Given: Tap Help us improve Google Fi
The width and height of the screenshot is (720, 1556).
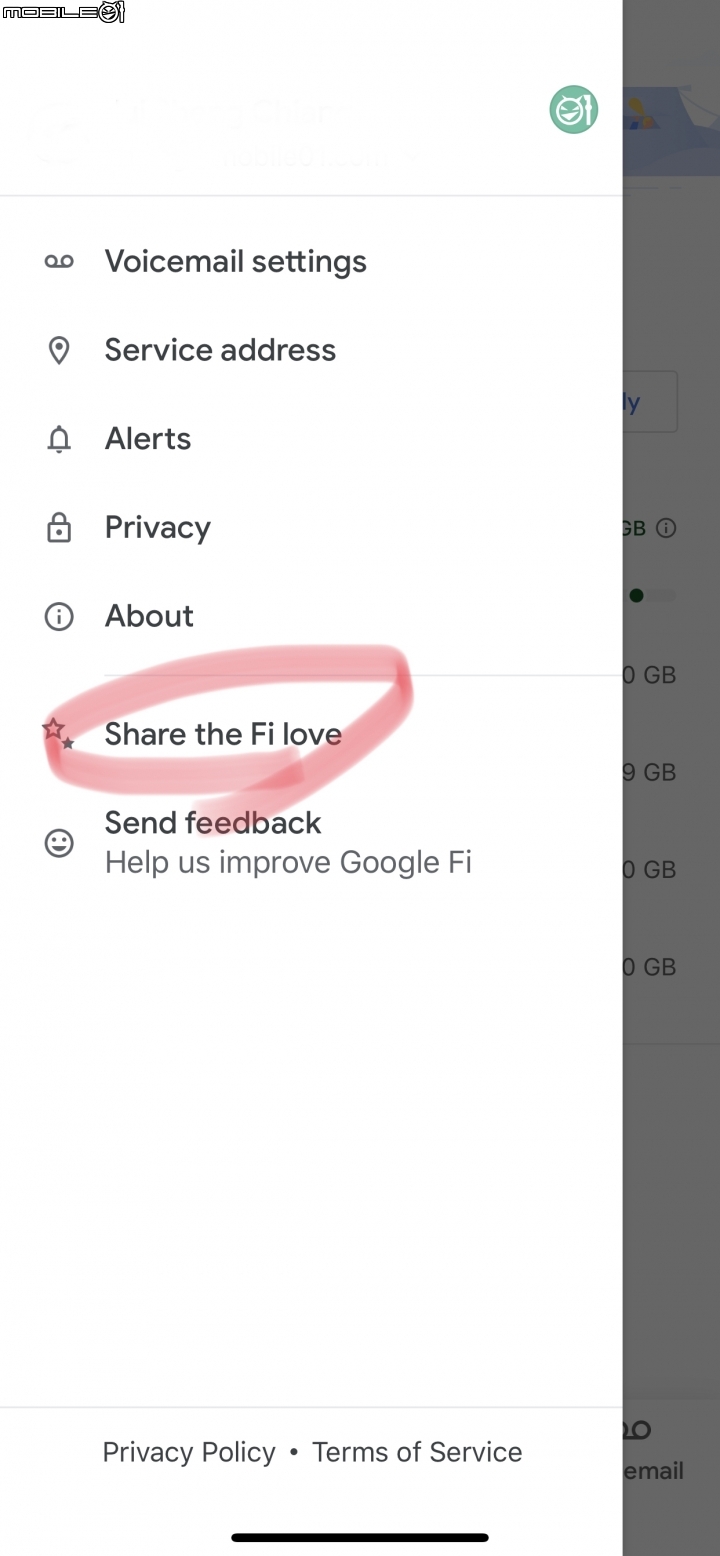Looking at the screenshot, I should coord(288,862).
